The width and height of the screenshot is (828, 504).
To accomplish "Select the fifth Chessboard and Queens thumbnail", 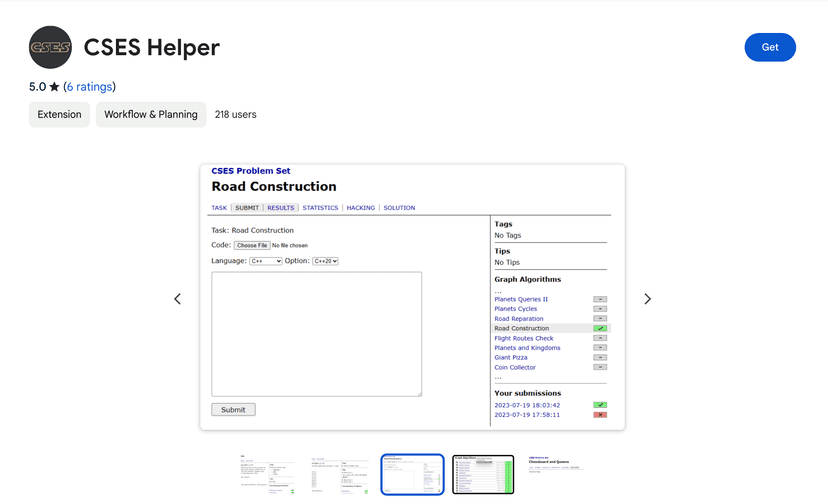I will coord(556,474).
